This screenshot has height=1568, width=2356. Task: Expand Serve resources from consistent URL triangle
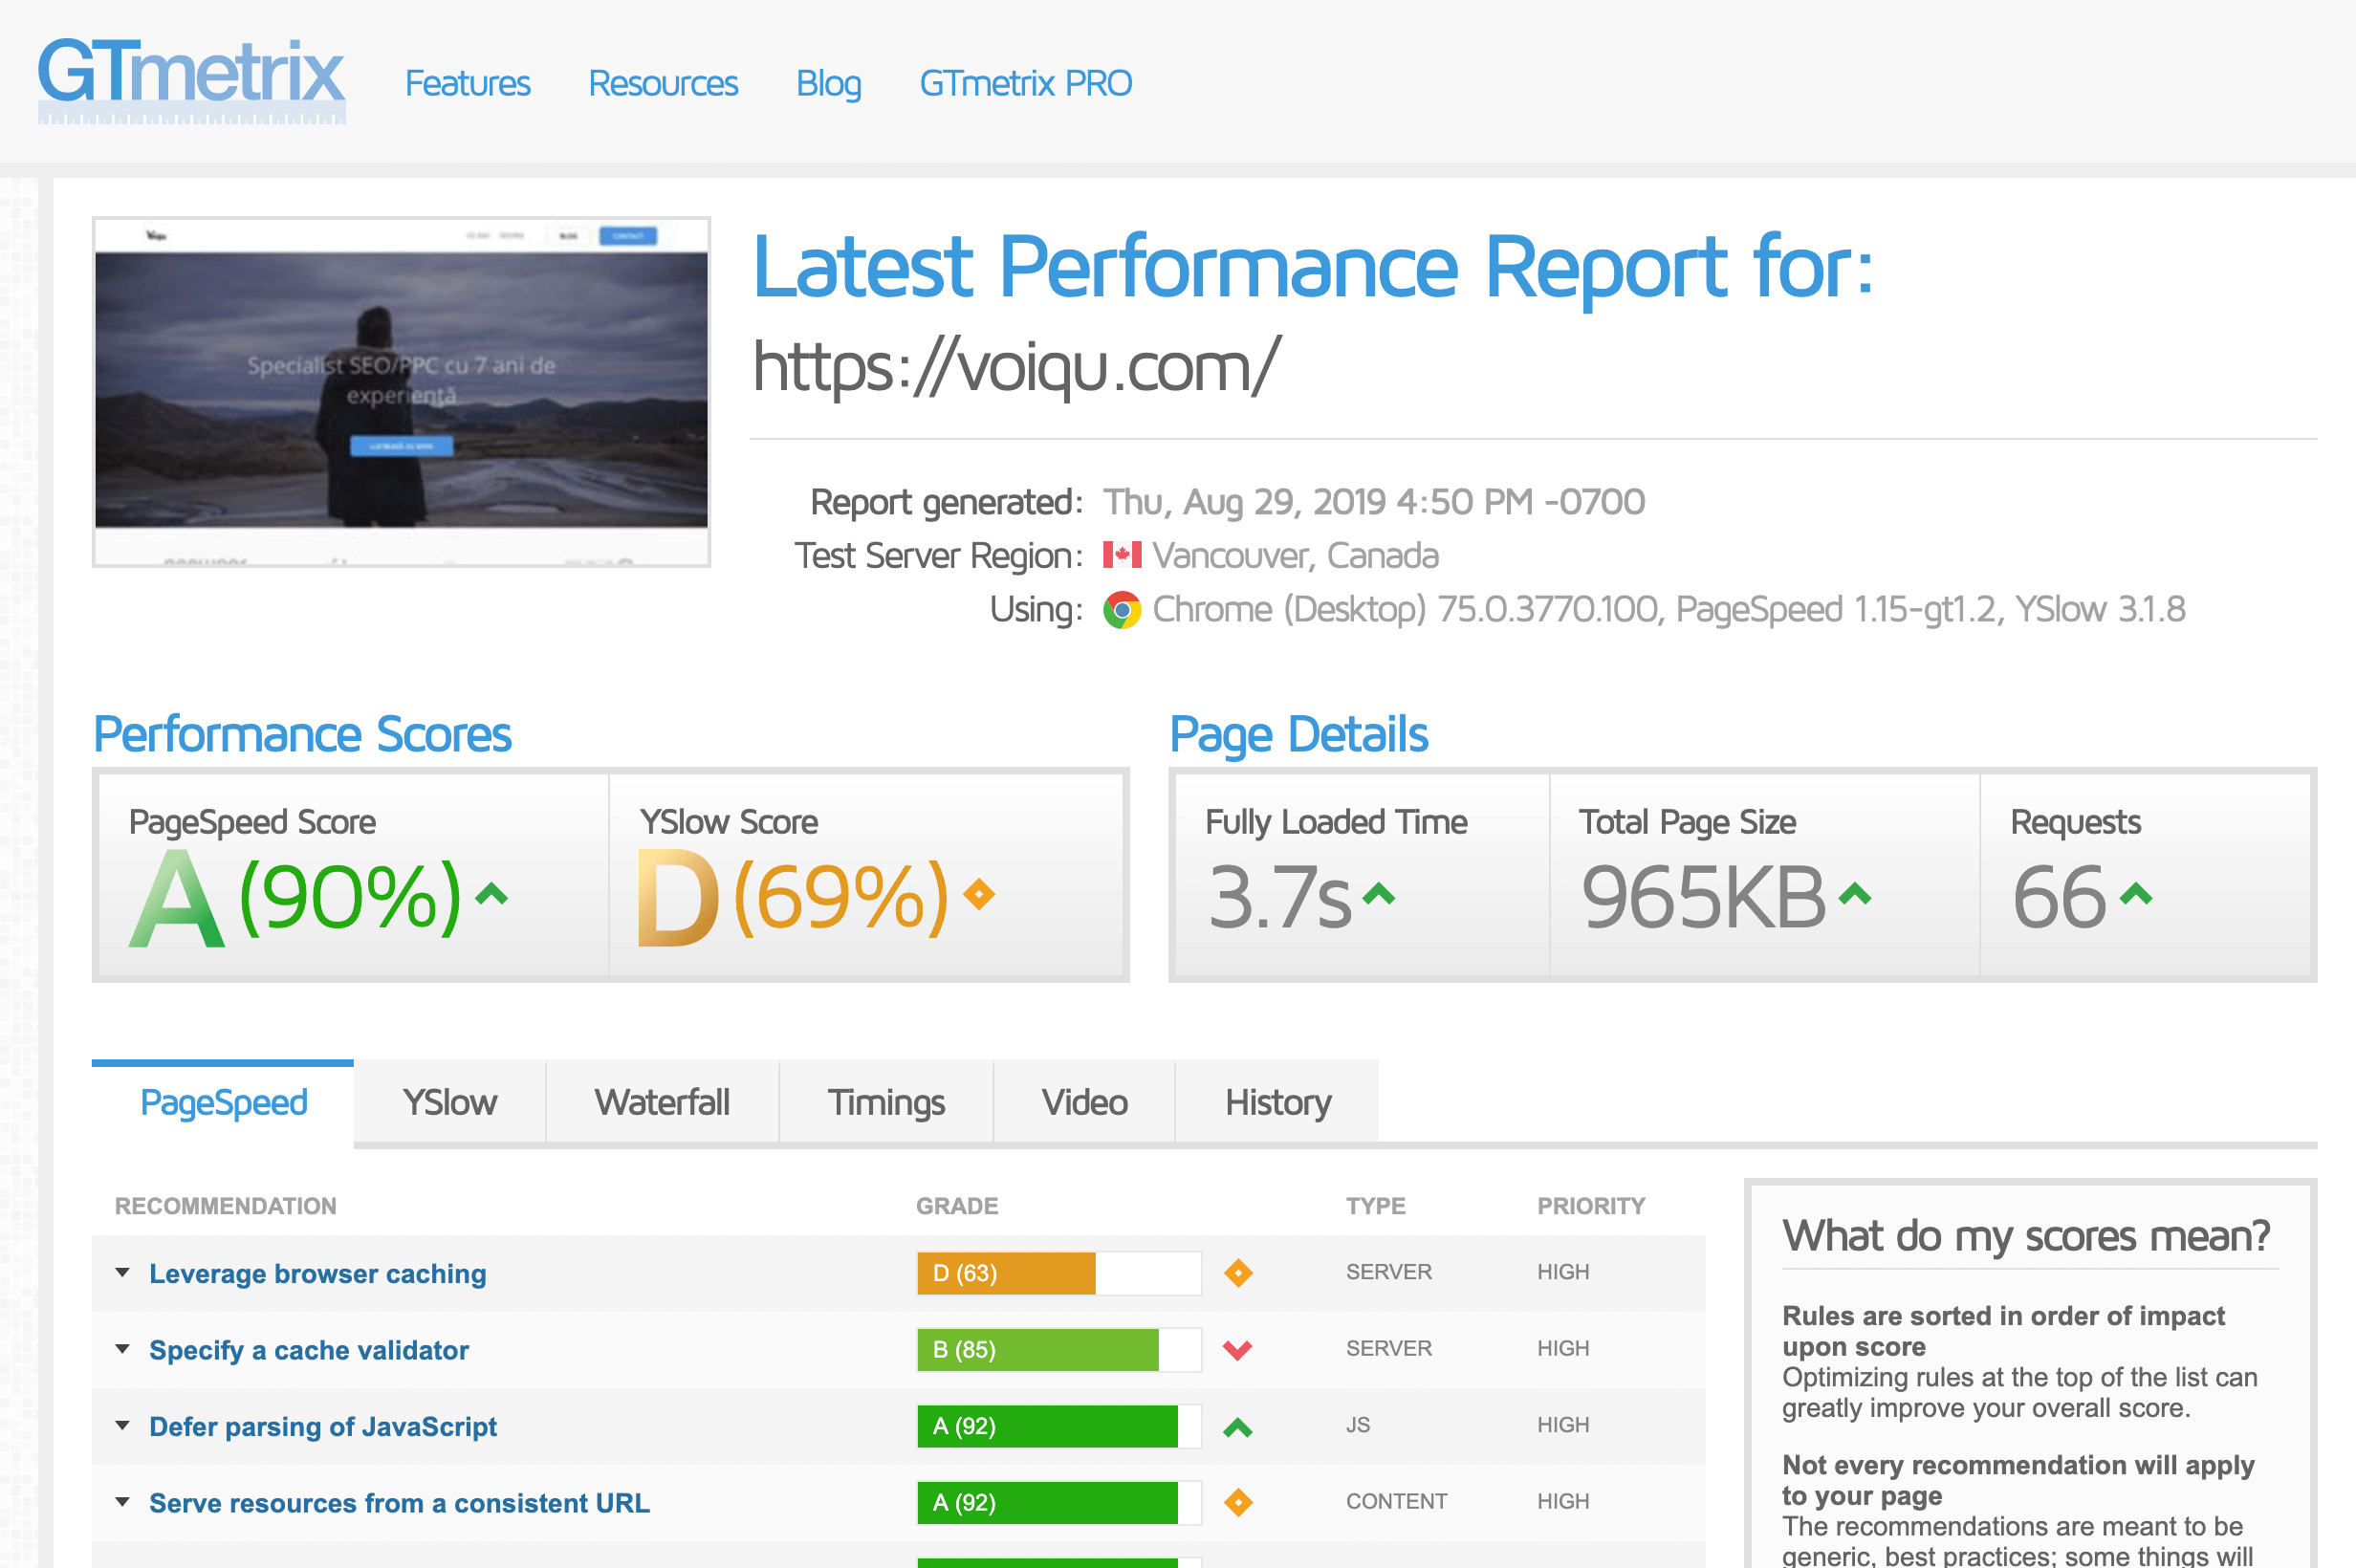click(x=122, y=1502)
